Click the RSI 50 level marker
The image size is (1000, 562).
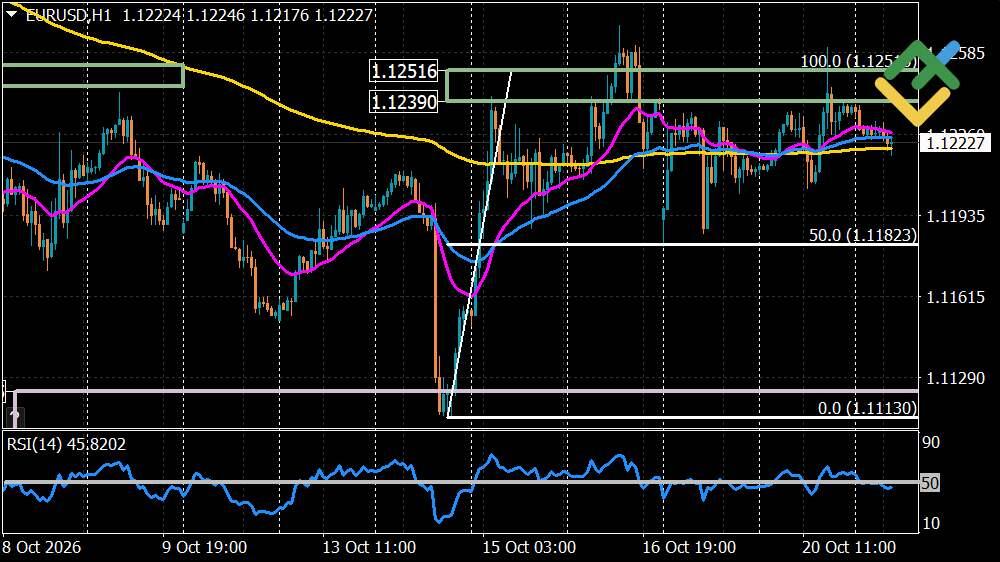coord(930,483)
